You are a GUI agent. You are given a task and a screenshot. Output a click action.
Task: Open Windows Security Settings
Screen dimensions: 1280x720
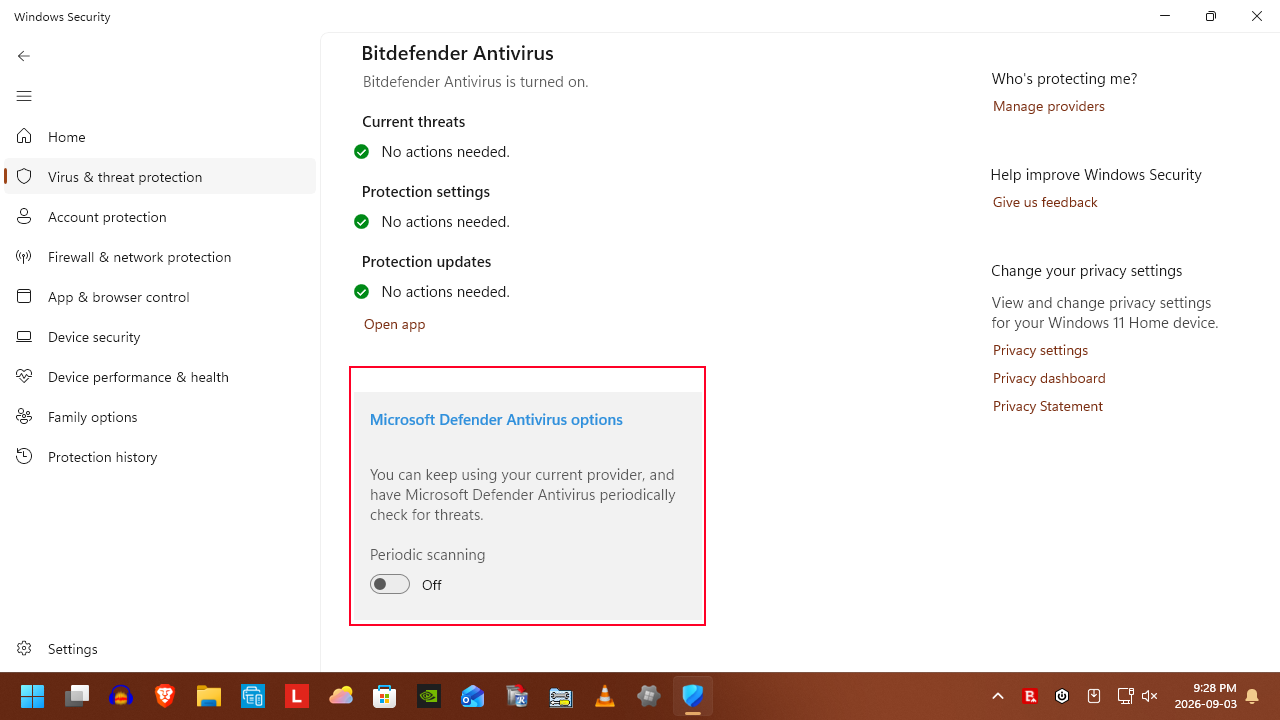tap(160, 648)
